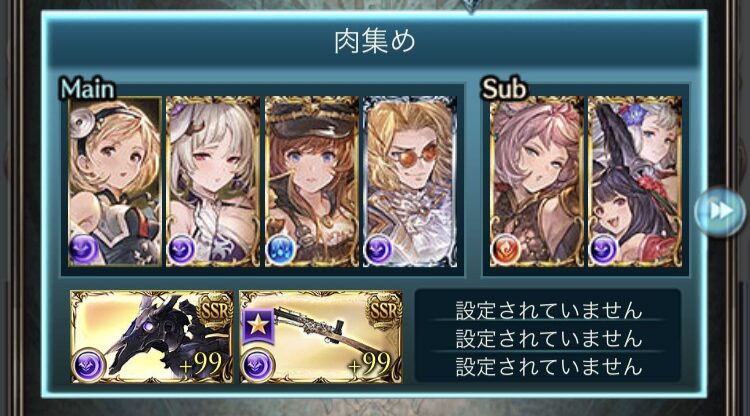Viewport: 750px width, 416px height.
Task: Click the purple star badge on the rifle
Action: (x=258, y=326)
